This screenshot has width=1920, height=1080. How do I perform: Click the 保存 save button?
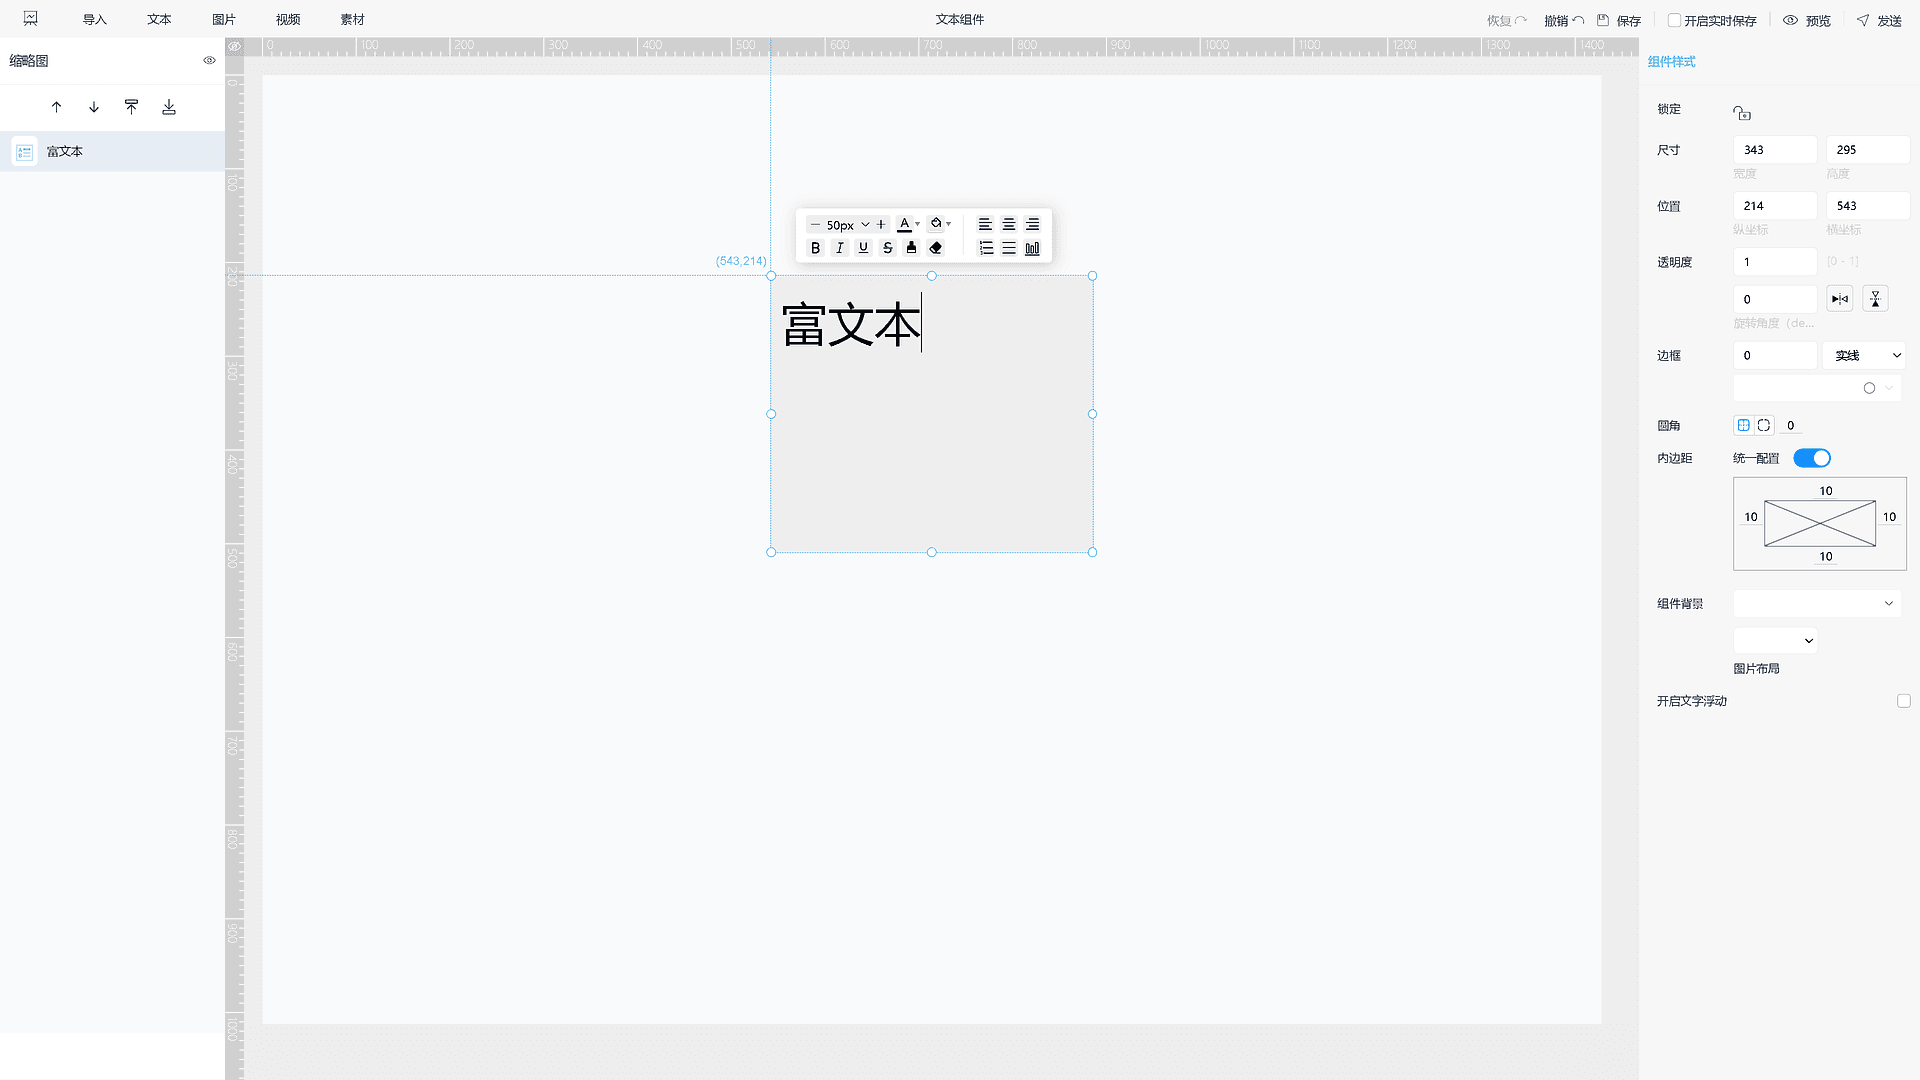coord(1619,21)
